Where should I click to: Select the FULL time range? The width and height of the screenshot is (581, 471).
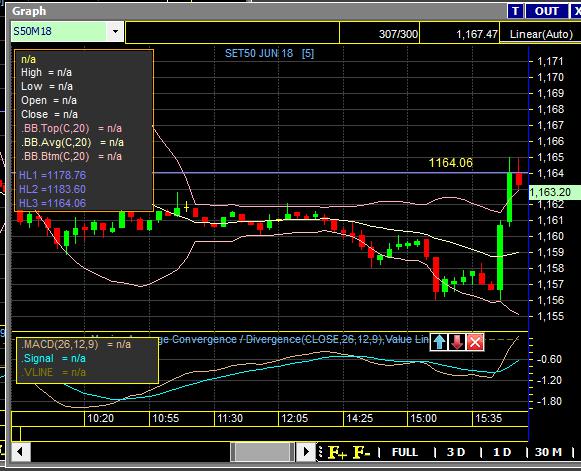[x=405, y=452]
